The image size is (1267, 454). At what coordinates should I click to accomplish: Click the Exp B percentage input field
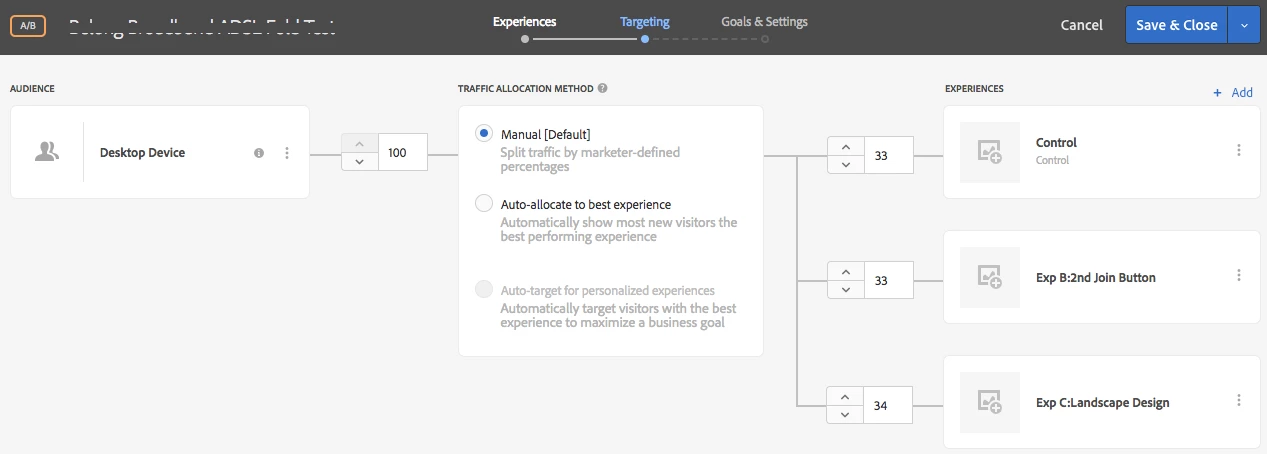coord(888,281)
